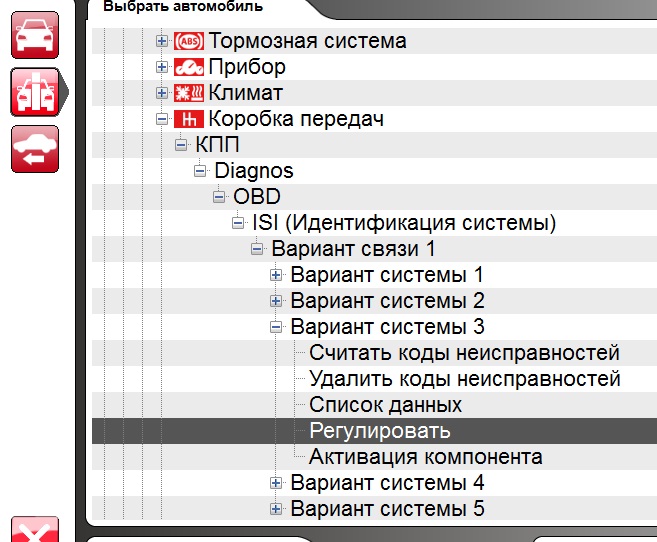Select the Климат tree item
The image size is (657, 542).
[x=245, y=93]
